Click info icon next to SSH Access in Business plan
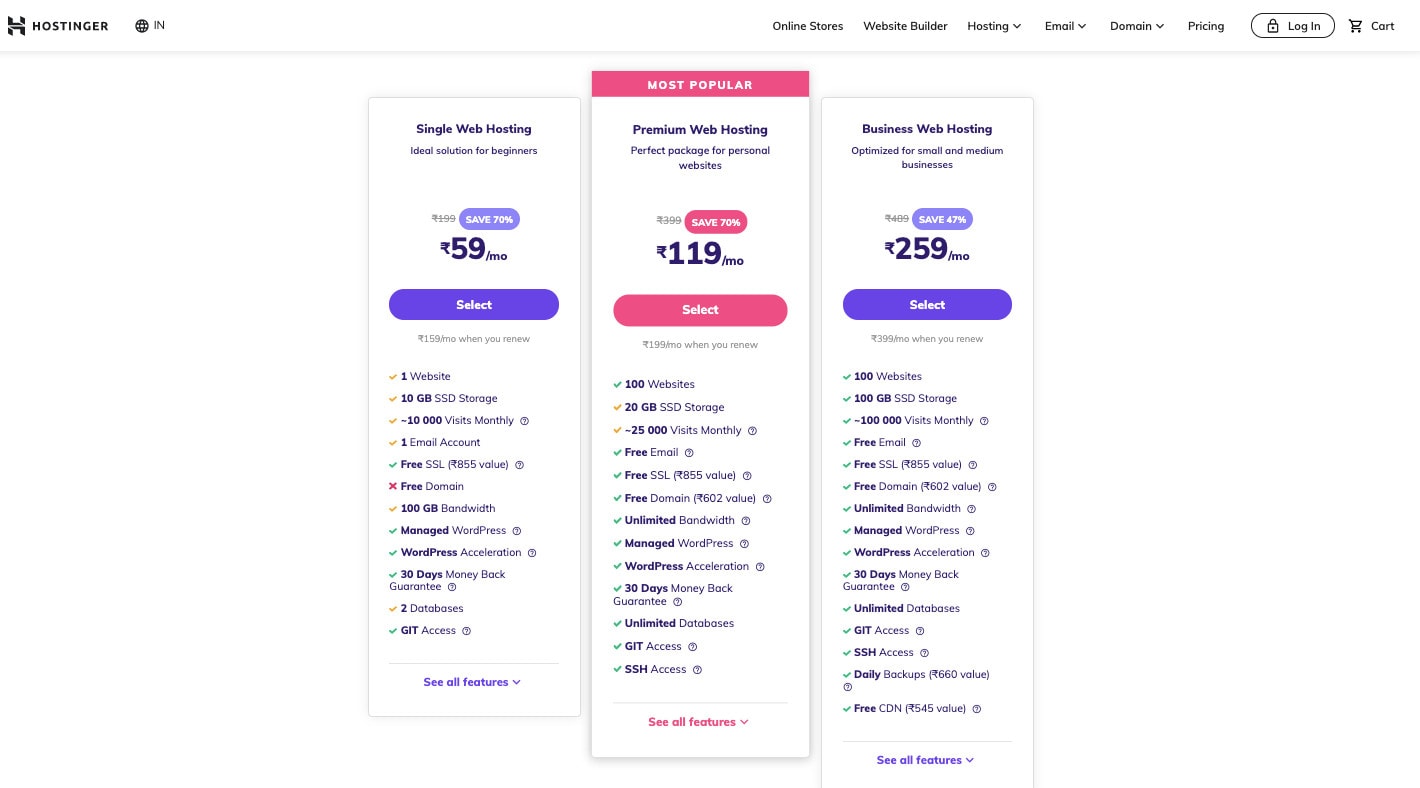This screenshot has height=788, width=1420. point(924,652)
